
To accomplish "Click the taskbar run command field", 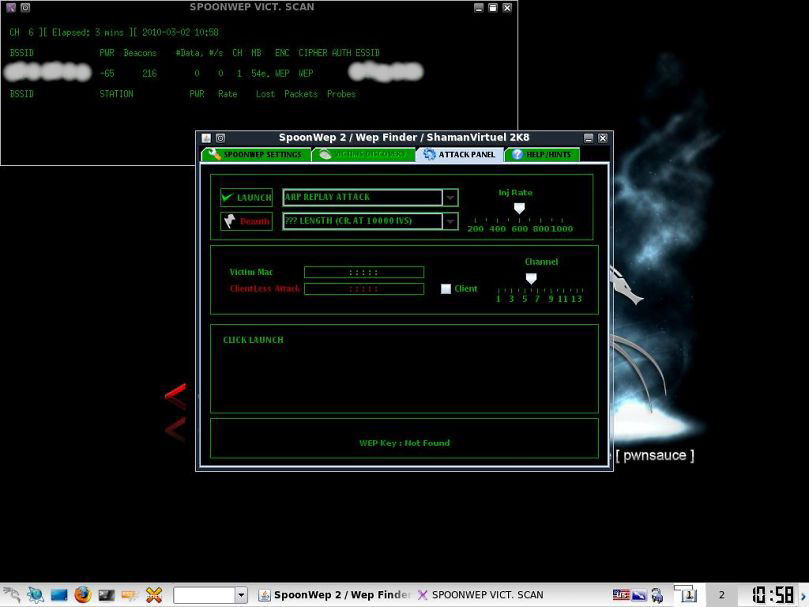I will [204, 595].
